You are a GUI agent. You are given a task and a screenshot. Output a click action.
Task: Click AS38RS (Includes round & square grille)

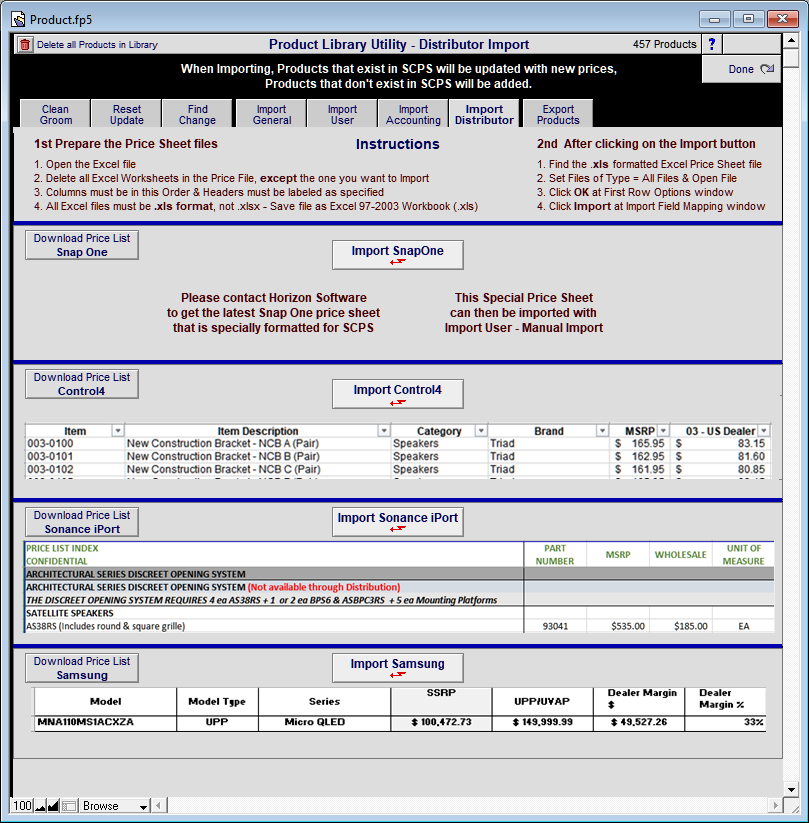[x=106, y=626]
